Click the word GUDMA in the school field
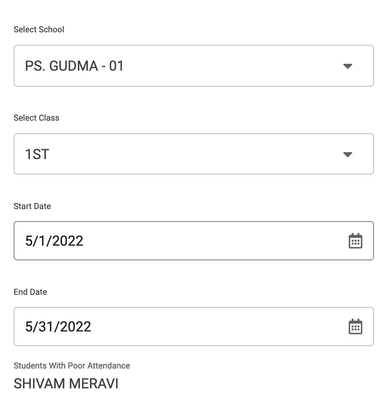Image resolution: width=385 pixels, height=400 pixels. [x=74, y=66]
